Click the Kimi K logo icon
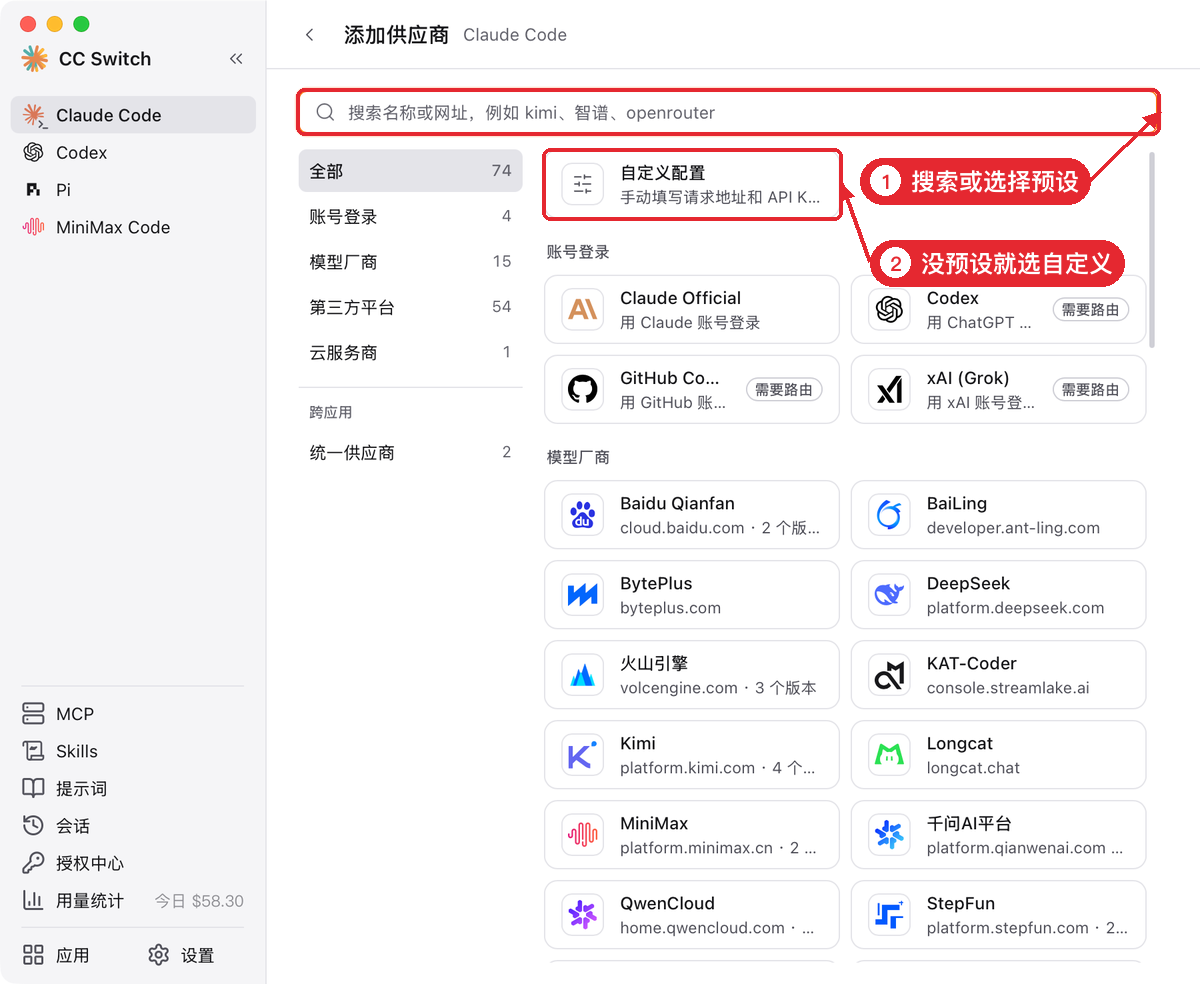Viewport: 1200px width, 984px height. pos(583,755)
